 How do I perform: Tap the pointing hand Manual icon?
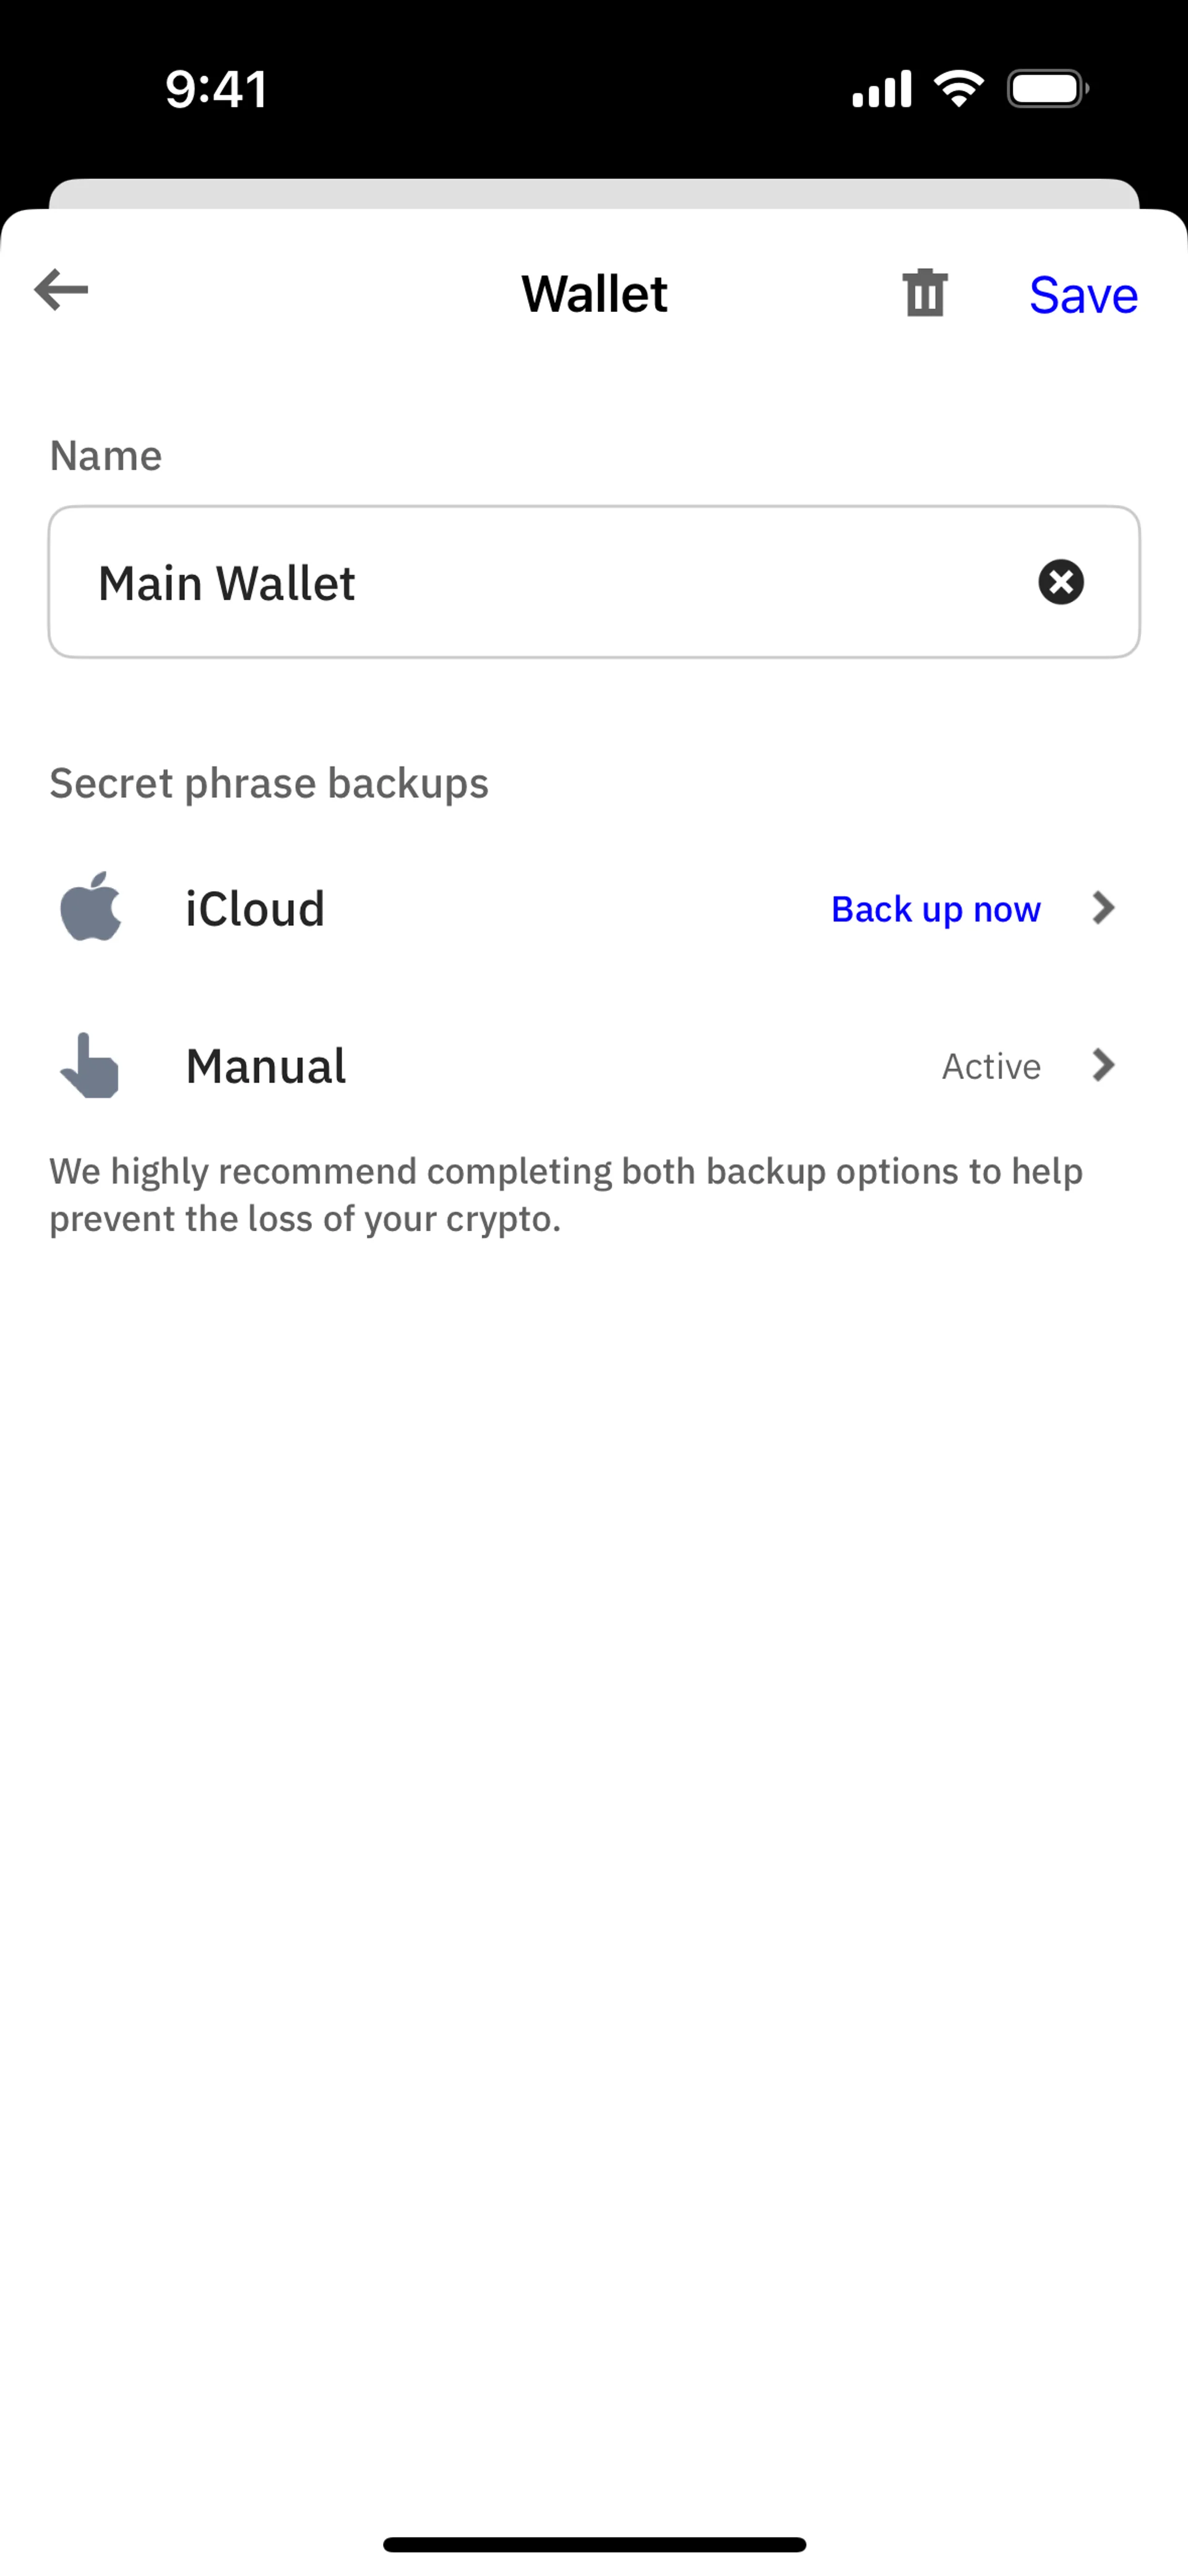click(x=90, y=1066)
